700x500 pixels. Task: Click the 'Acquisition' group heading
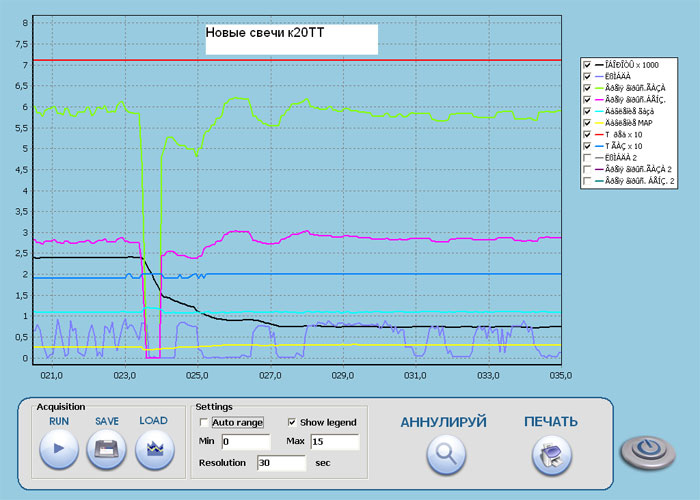pyautogui.click(x=61, y=407)
